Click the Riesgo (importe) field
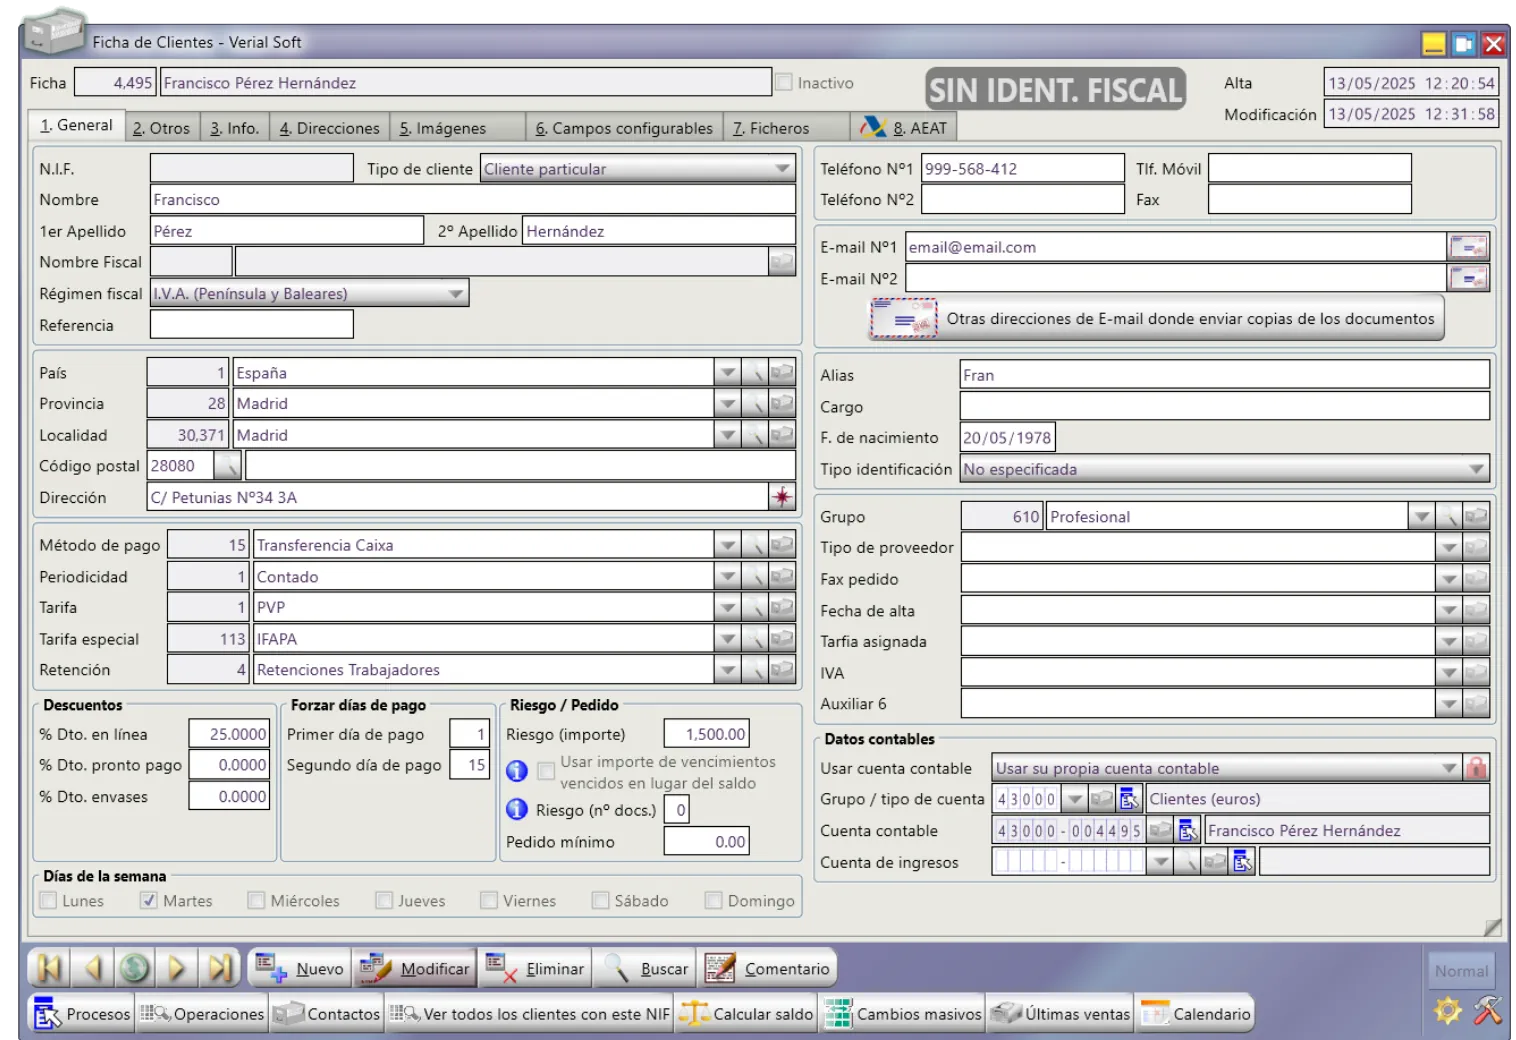Viewport: 1516px width, 1040px height. point(707,734)
